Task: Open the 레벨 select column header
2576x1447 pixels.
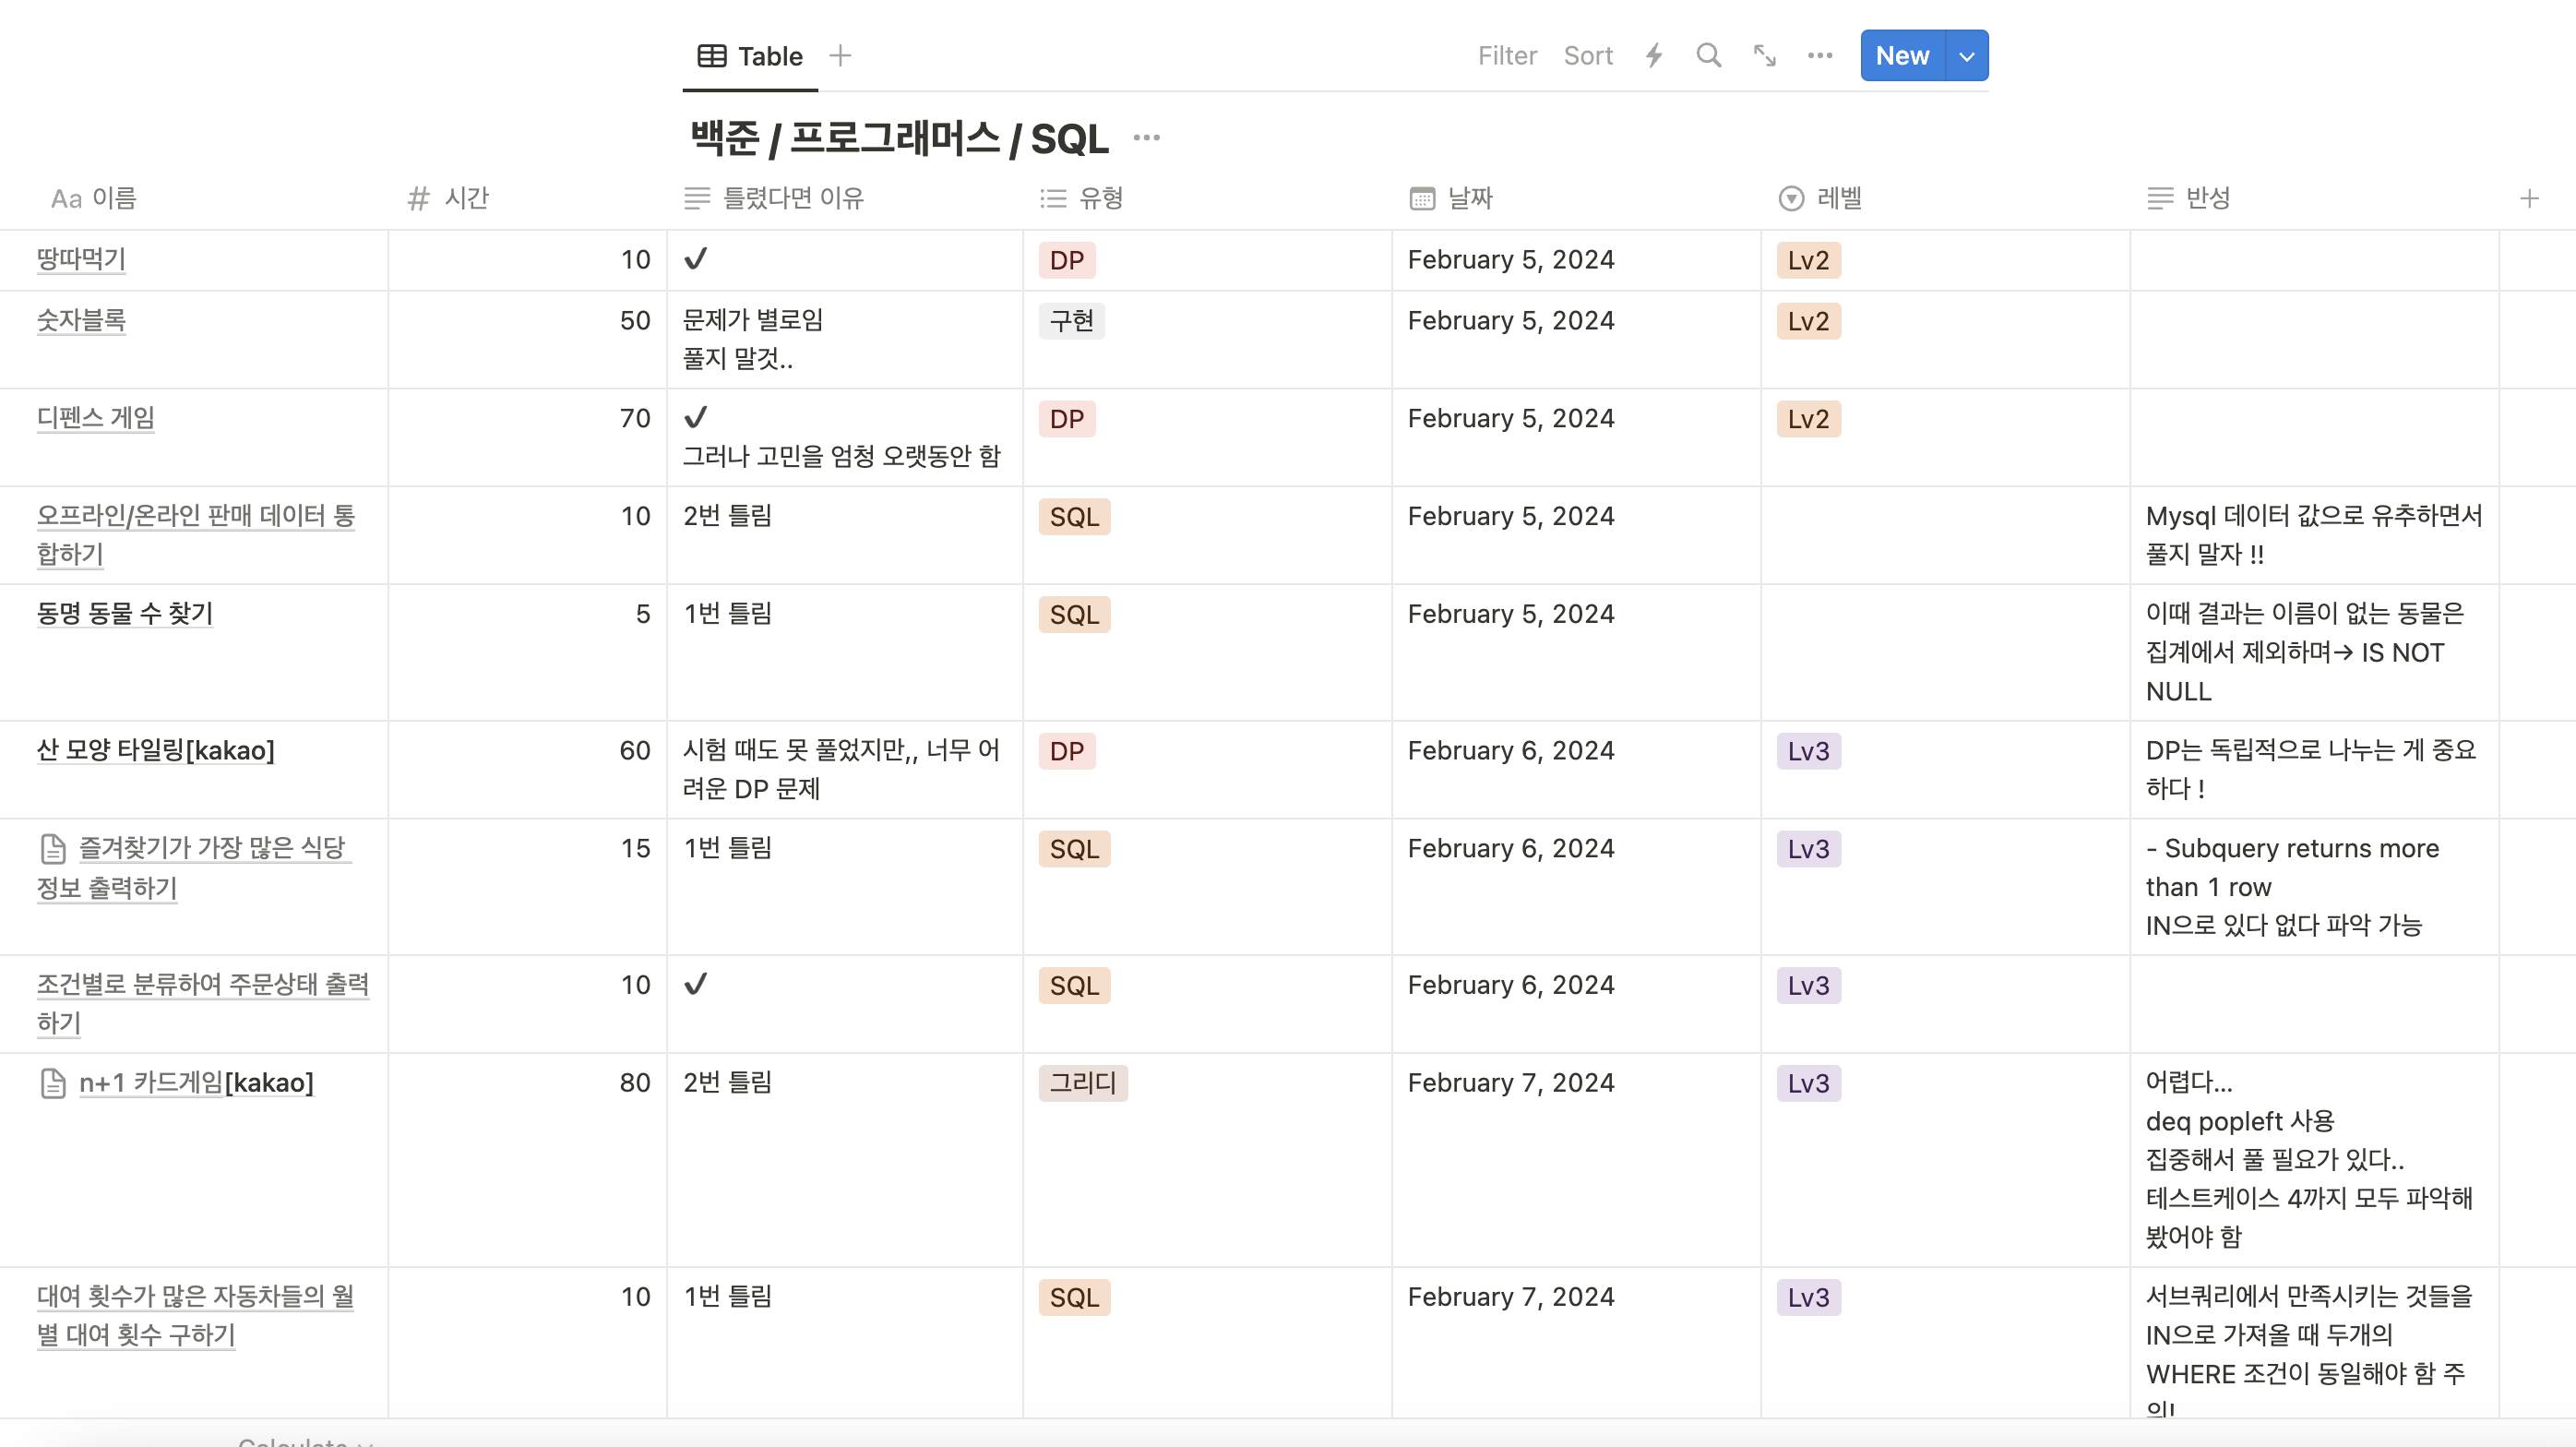Action: [x=1838, y=198]
